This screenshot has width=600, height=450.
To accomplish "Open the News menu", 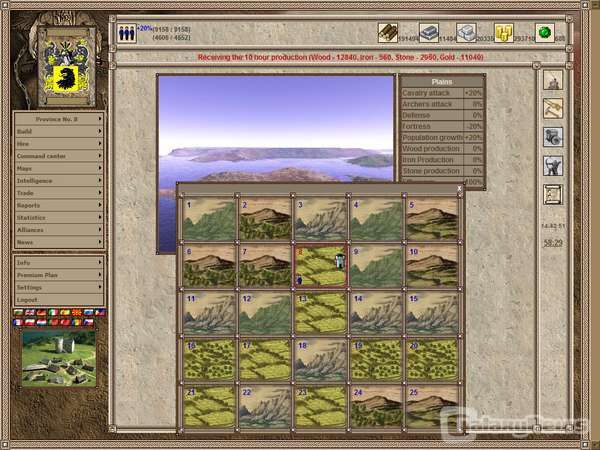I will (59, 242).
